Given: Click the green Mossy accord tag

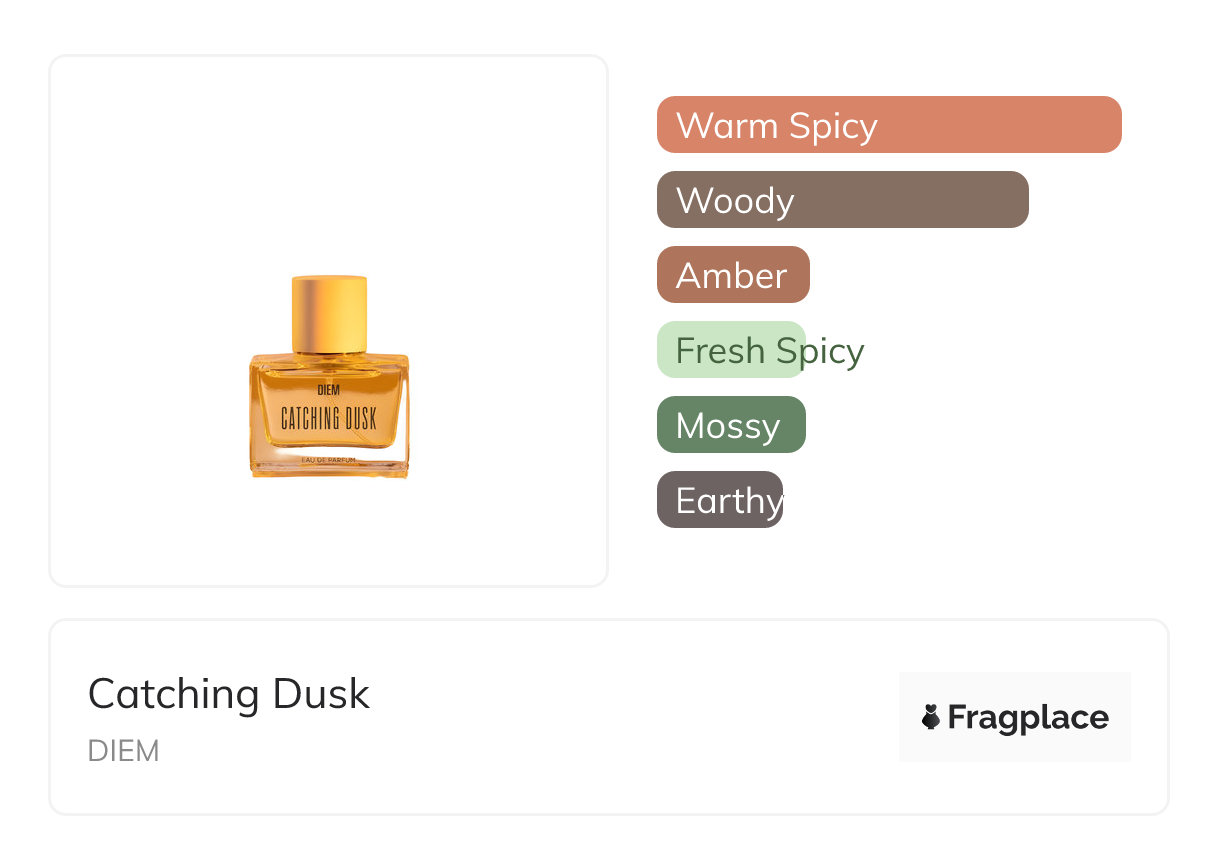Looking at the screenshot, I should coord(730,425).
